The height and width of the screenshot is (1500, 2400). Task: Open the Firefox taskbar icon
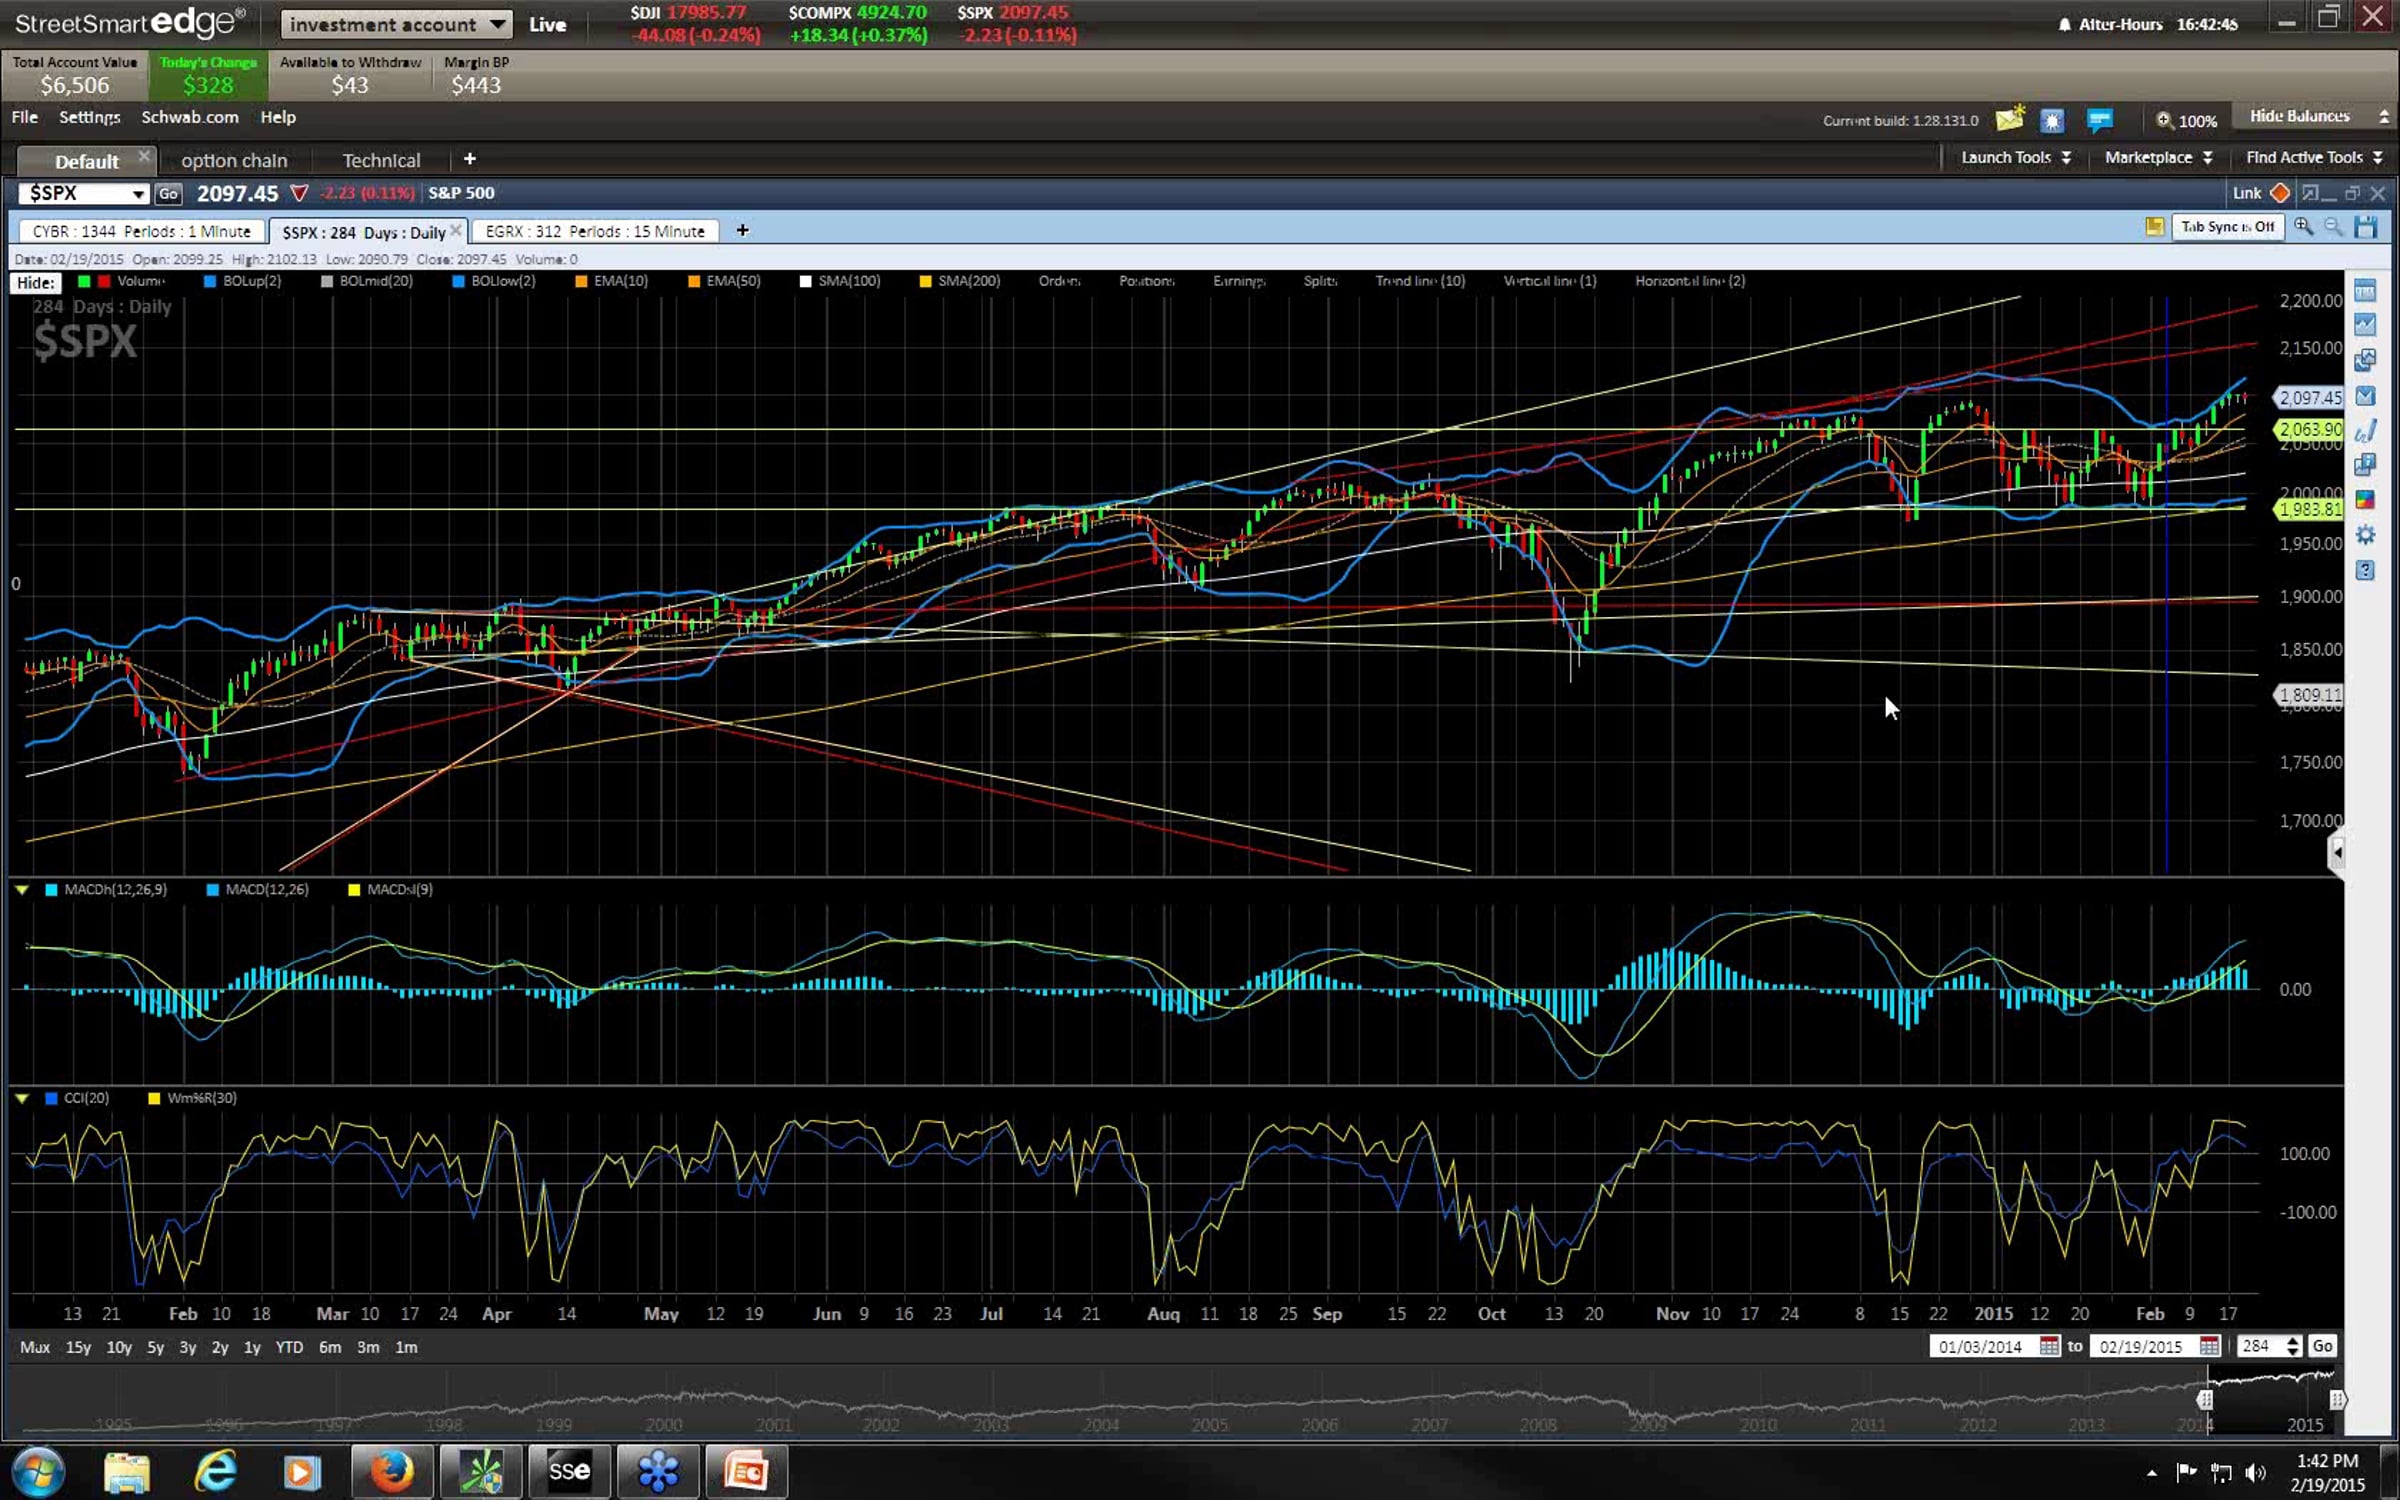(x=391, y=1471)
